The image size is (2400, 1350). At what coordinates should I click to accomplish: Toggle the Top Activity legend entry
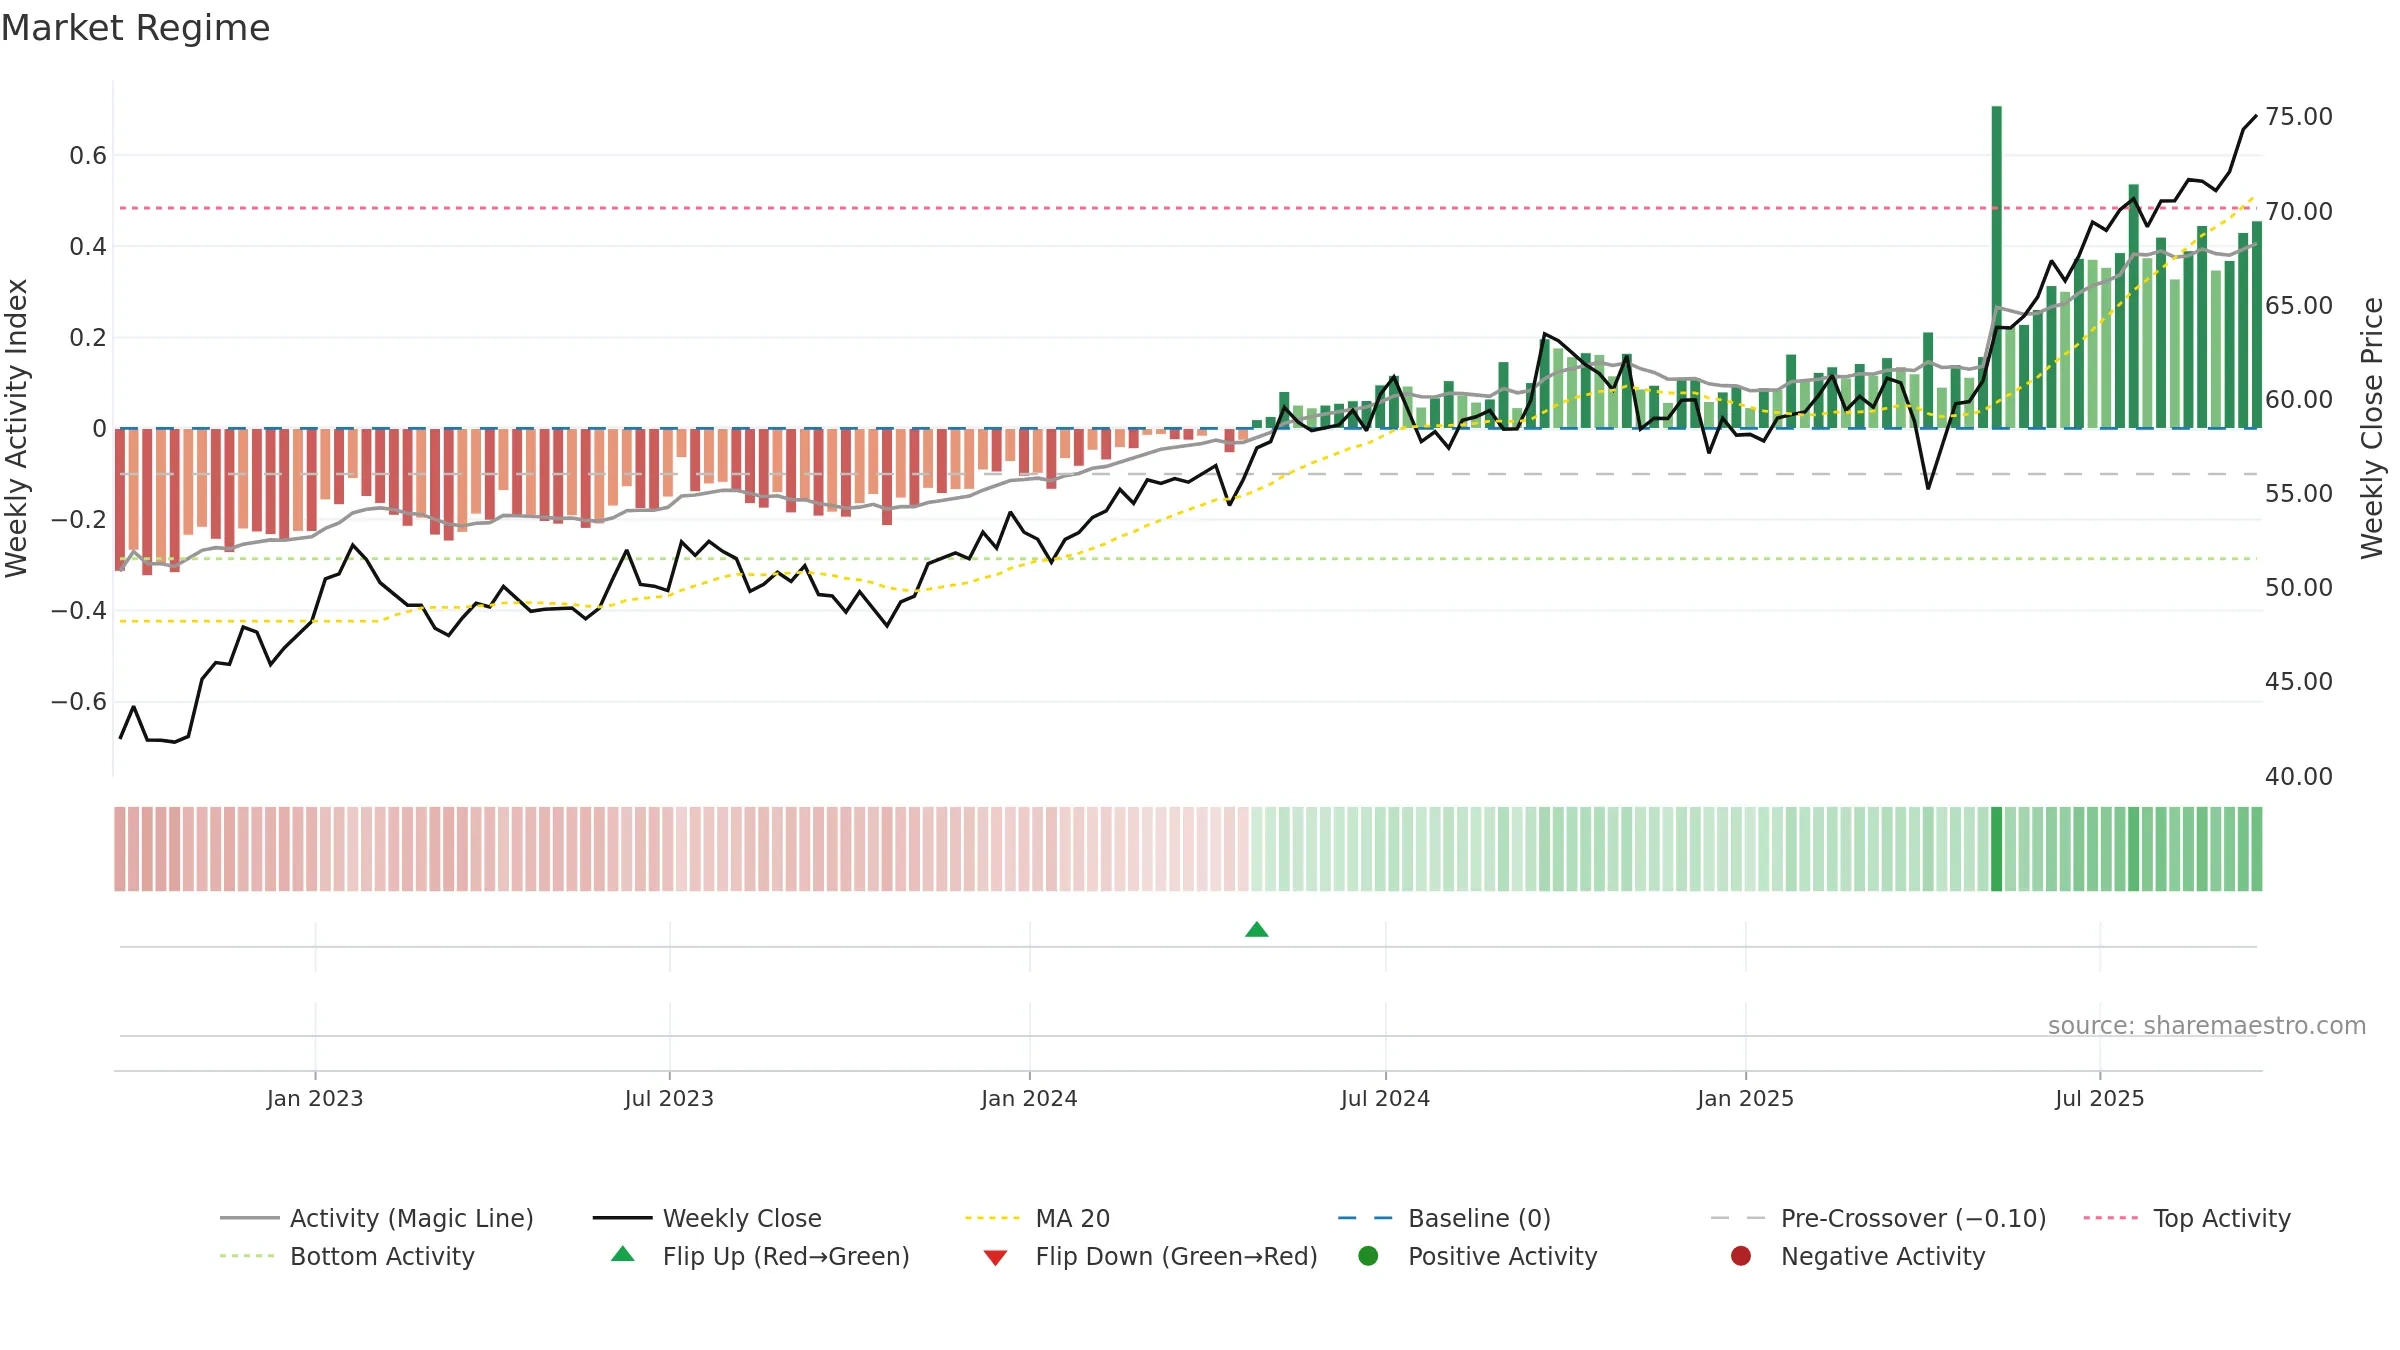click(x=2187, y=1218)
